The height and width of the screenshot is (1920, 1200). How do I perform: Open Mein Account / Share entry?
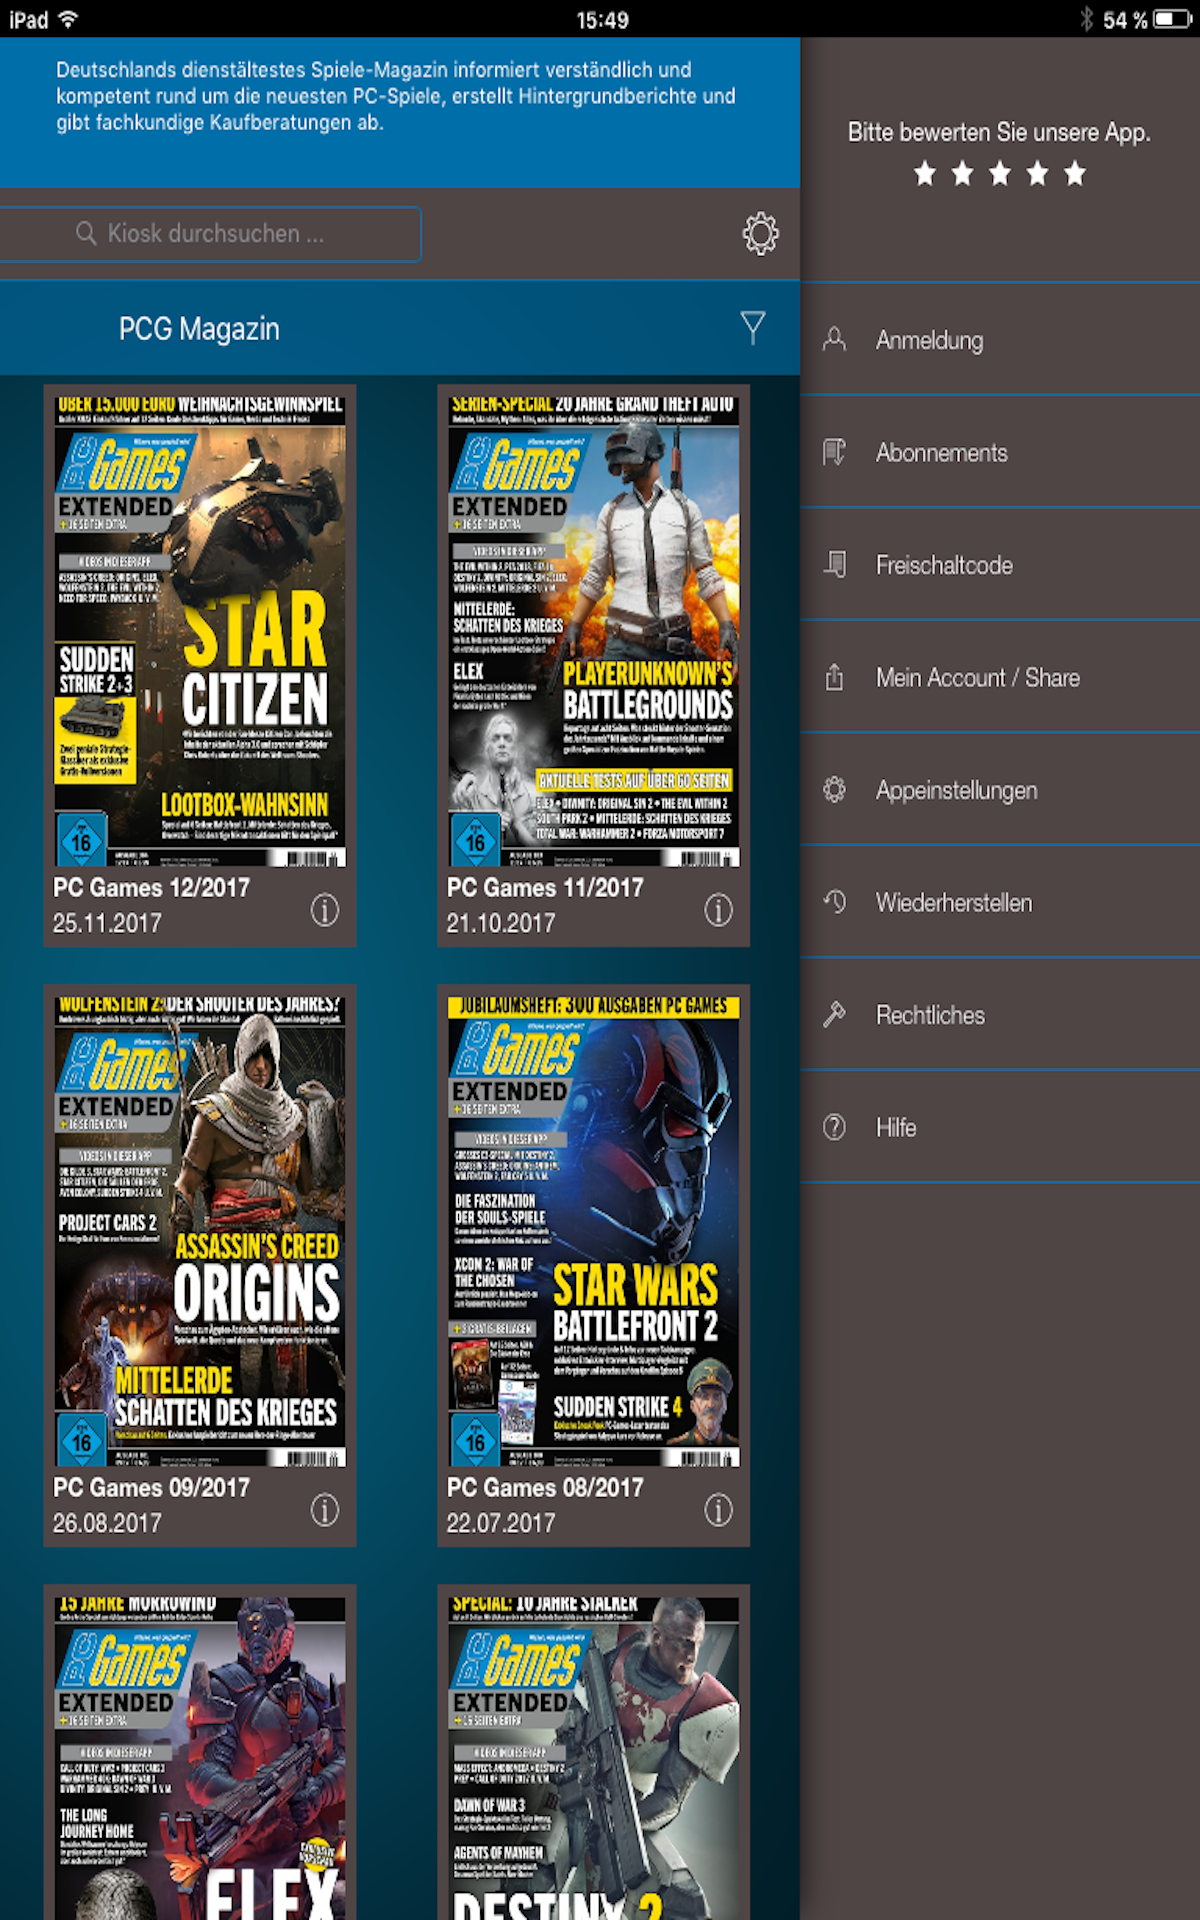pyautogui.click(x=1000, y=677)
